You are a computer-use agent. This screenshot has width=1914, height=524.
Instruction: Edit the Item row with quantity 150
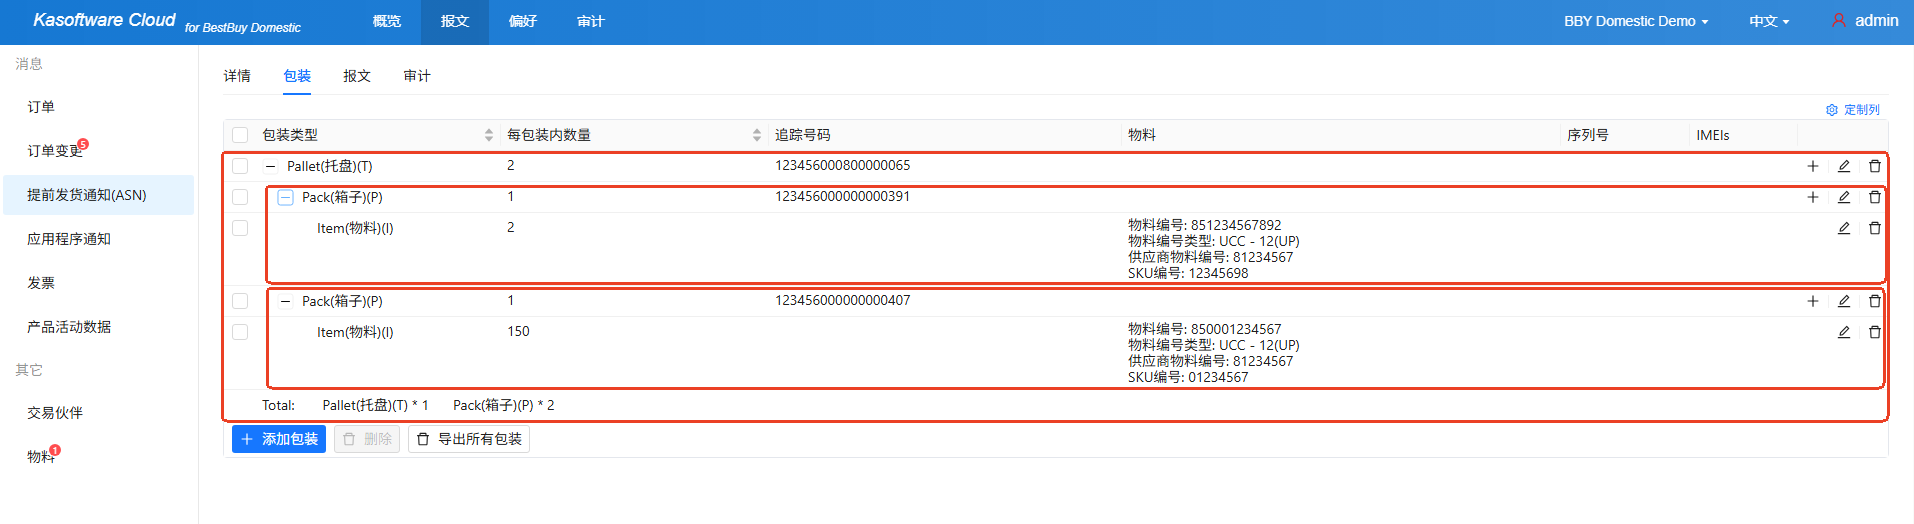tap(1844, 332)
